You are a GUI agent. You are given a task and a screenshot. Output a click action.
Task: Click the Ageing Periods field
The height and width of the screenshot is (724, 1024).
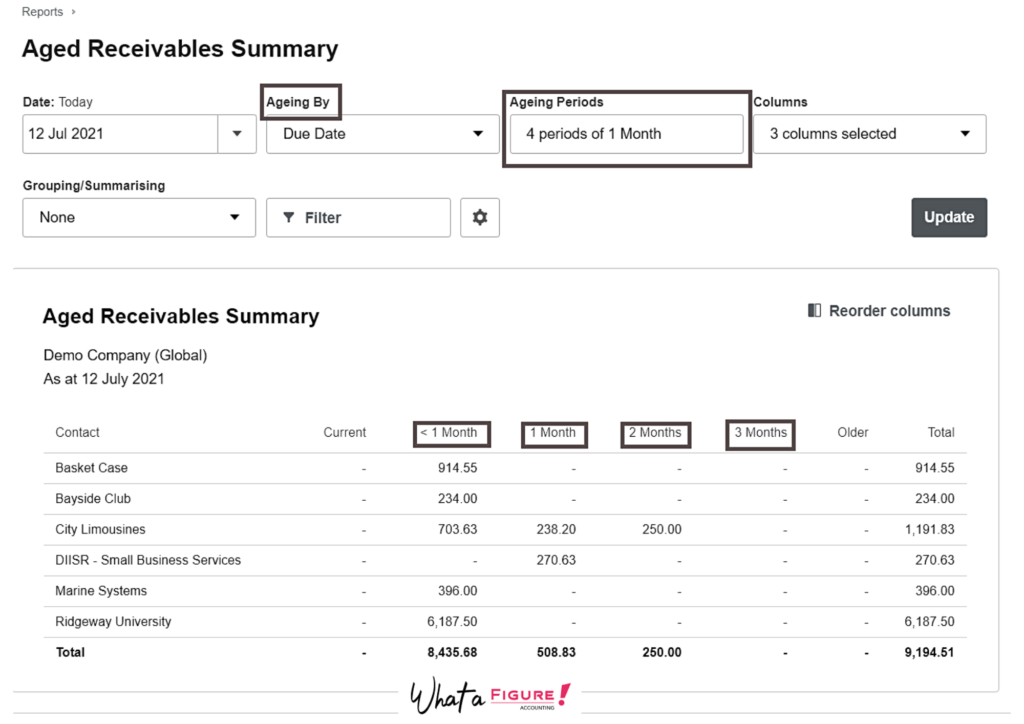[626, 134]
